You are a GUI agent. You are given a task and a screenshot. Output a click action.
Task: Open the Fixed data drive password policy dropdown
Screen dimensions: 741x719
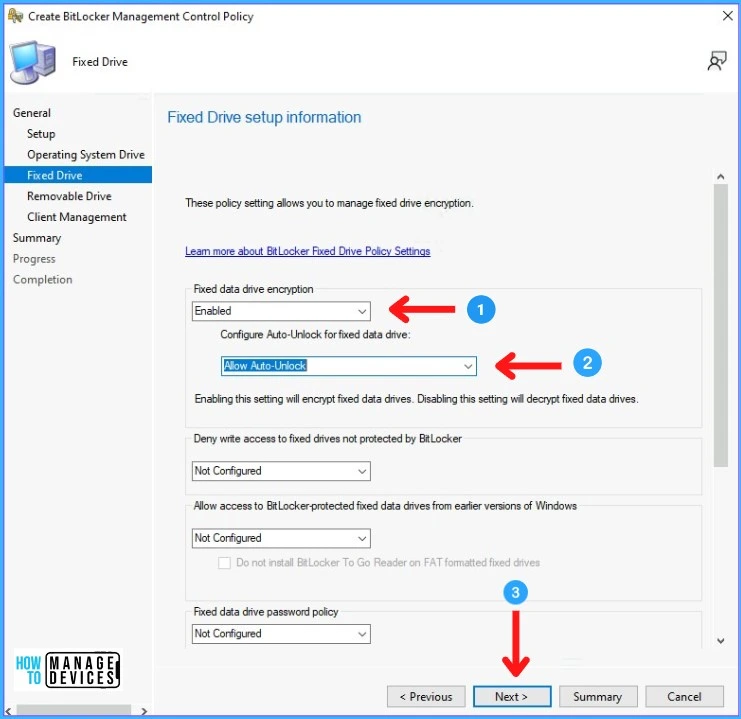pyautogui.click(x=281, y=633)
